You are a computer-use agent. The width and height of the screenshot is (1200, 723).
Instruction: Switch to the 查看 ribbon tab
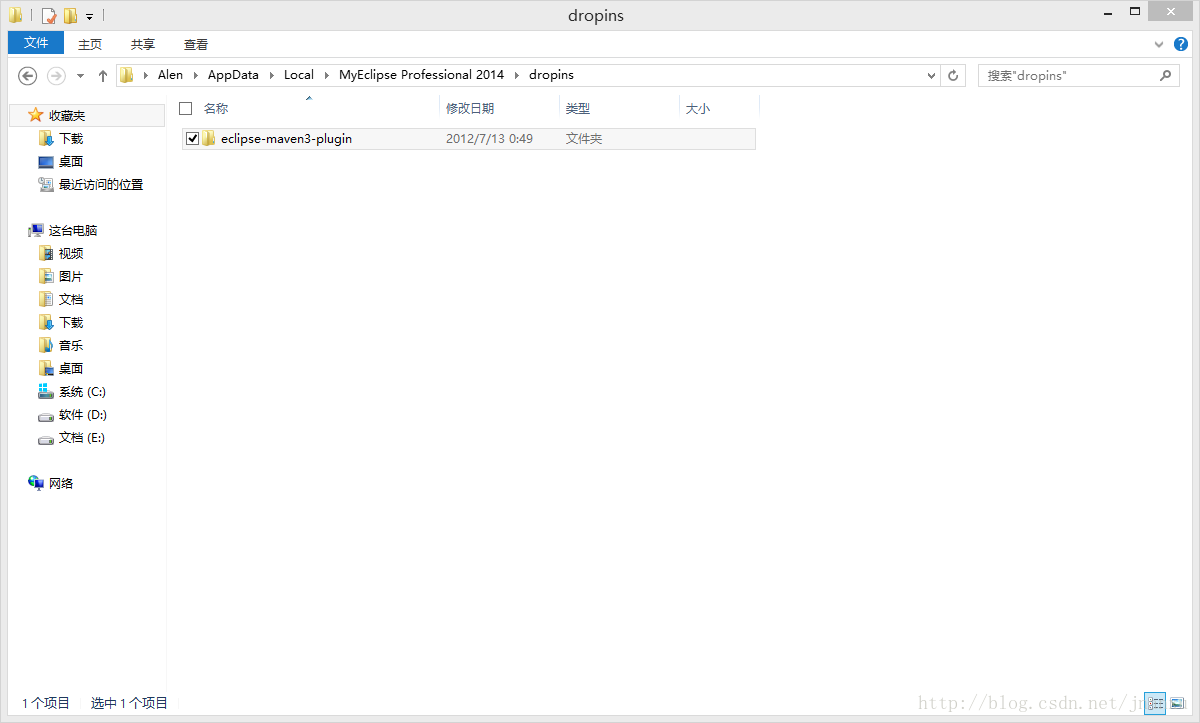(x=196, y=44)
